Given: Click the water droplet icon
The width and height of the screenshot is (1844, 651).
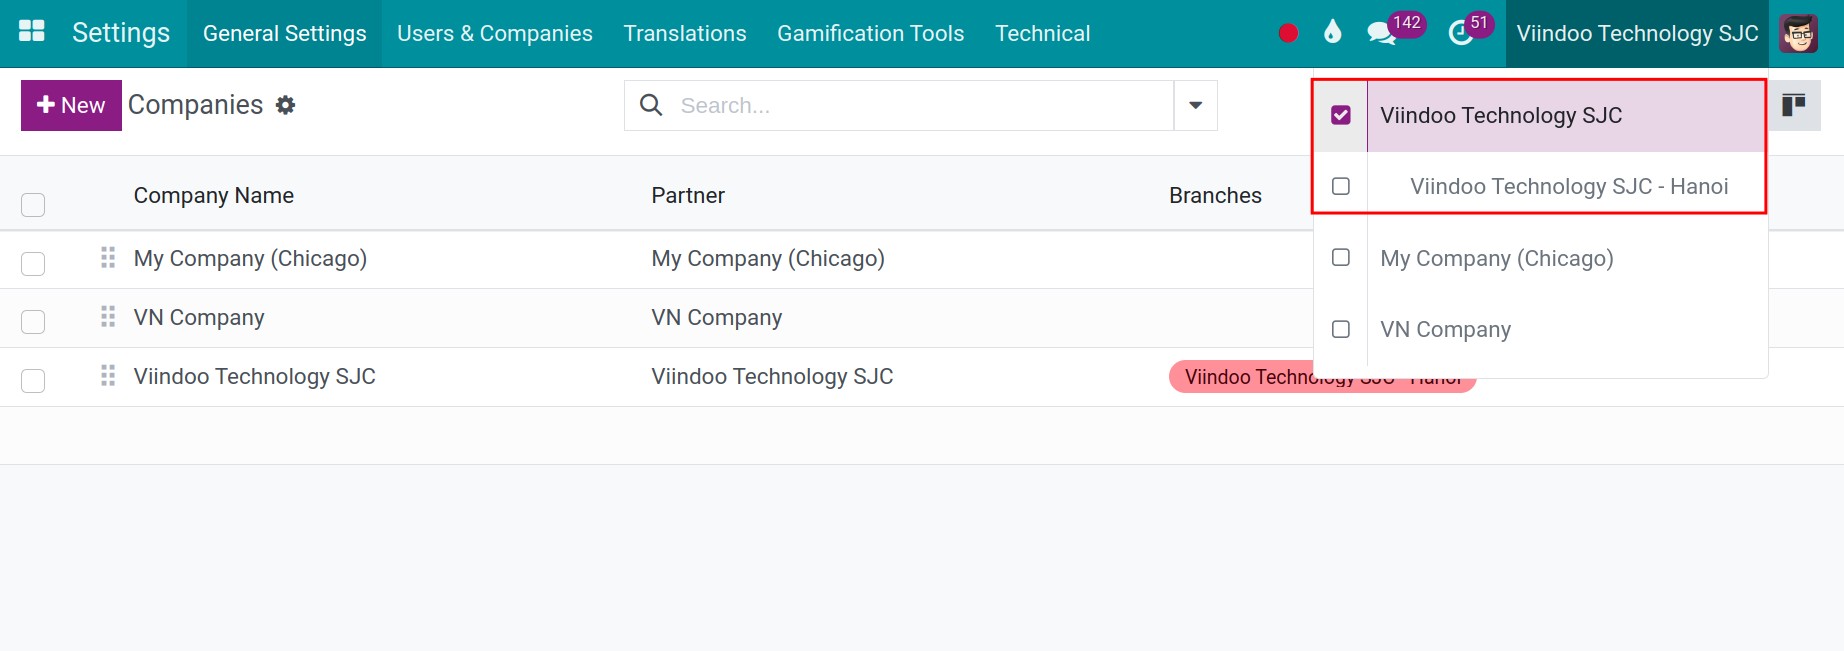Looking at the screenshot, I should [1332, 32].
